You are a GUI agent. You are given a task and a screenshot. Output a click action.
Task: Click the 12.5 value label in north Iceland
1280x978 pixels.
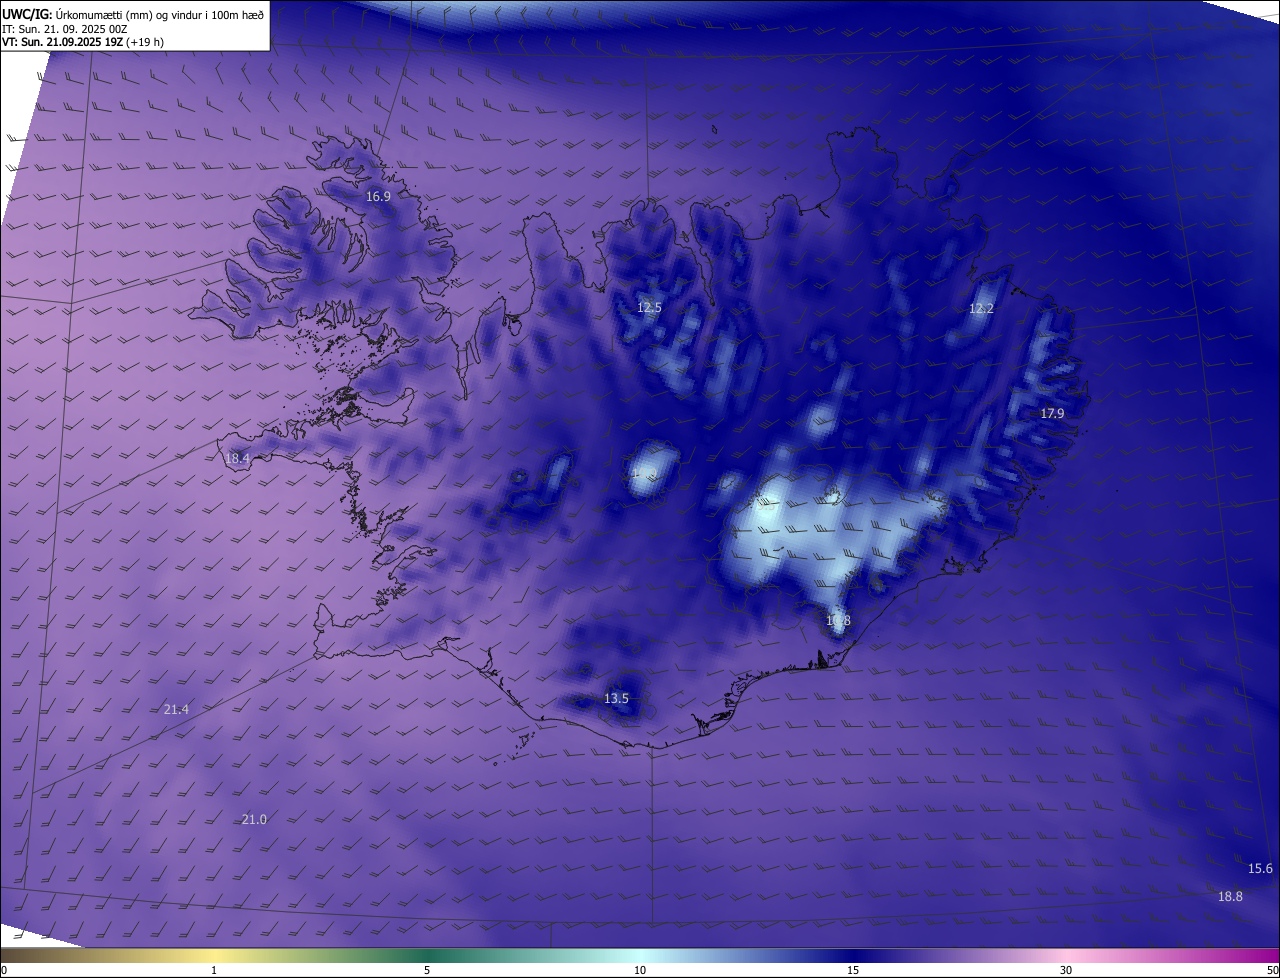tap(649, 308)
